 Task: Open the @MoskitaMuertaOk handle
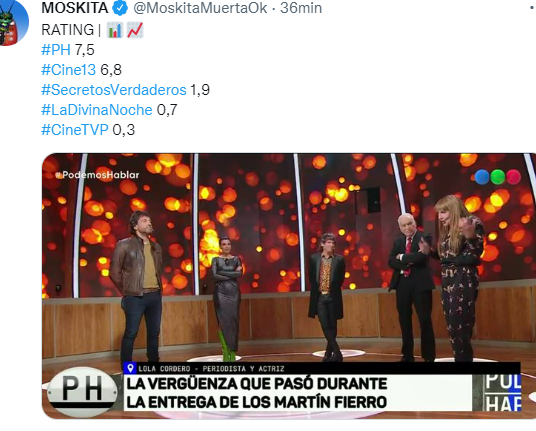click(200, 8)
